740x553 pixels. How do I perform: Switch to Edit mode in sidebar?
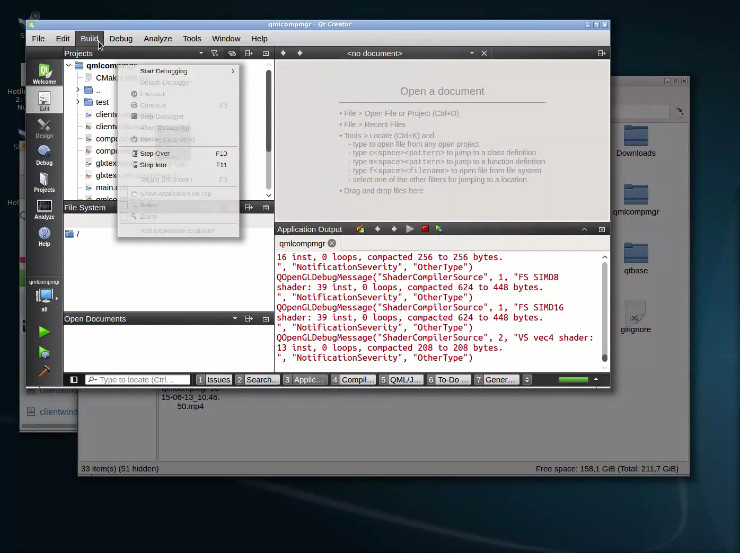click(x=44, y=101)
